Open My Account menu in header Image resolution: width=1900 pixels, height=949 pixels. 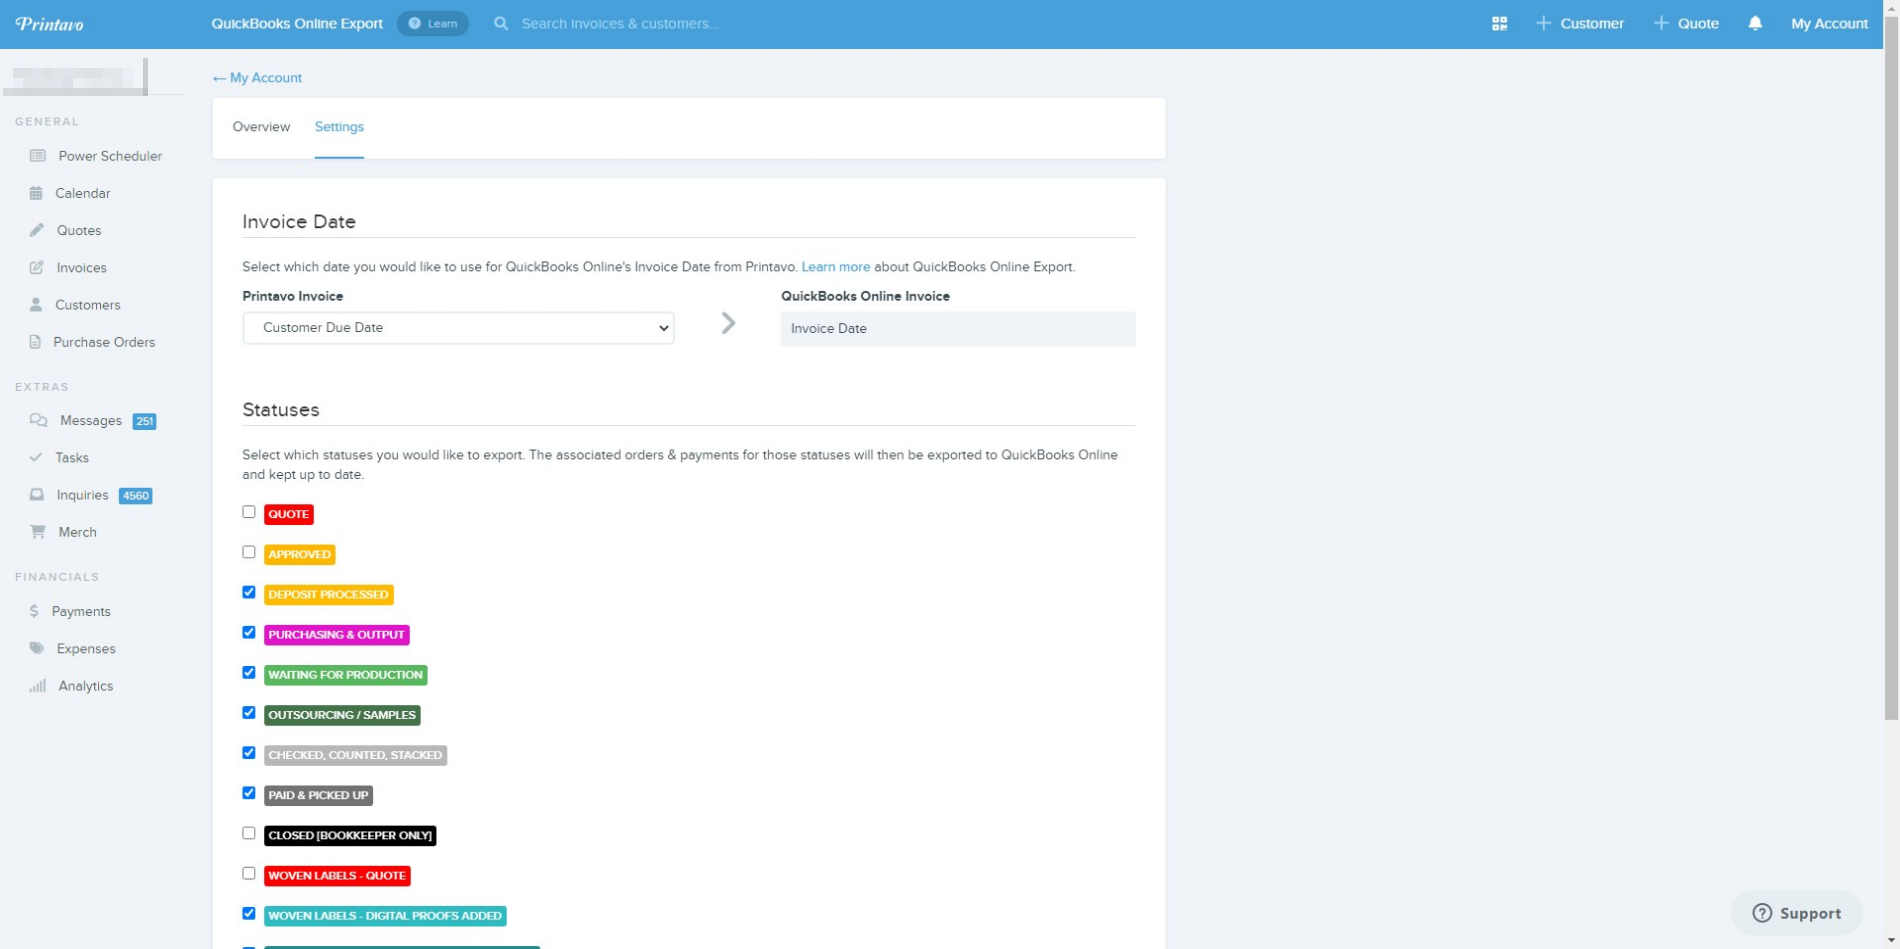[1829, 23]
